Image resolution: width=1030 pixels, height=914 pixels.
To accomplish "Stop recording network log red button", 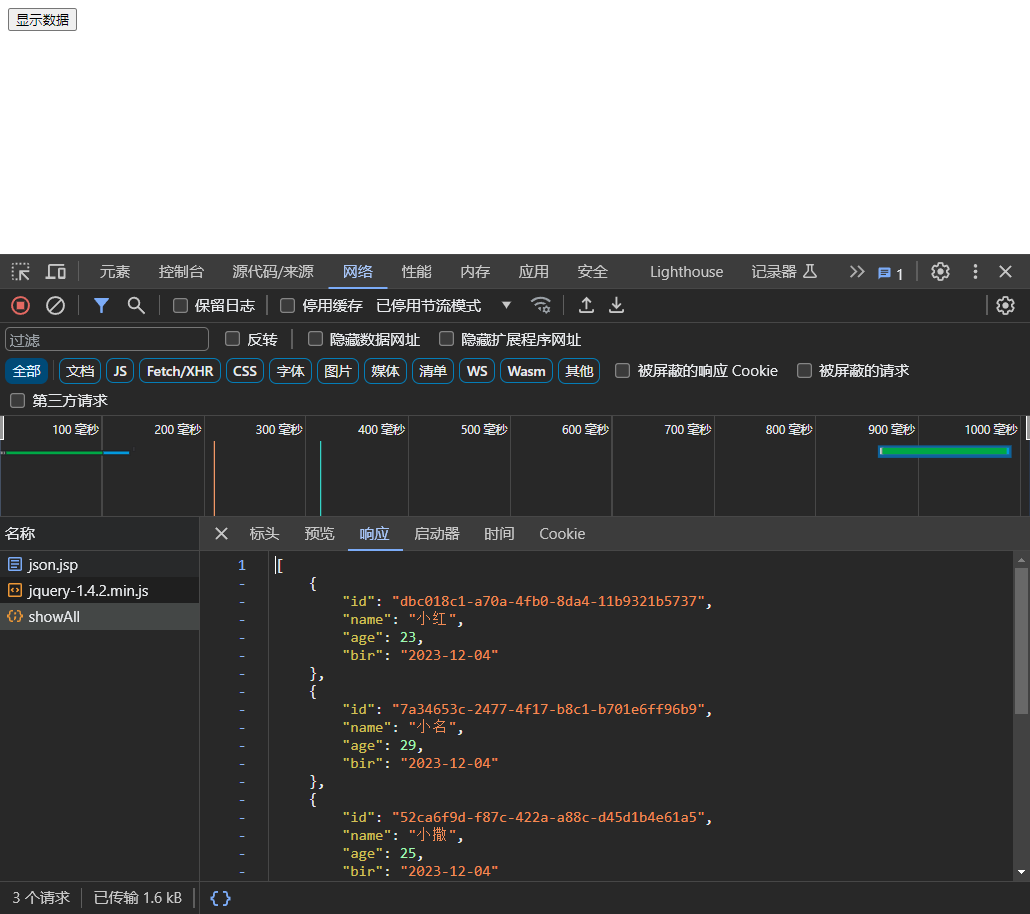I will 20,306.
